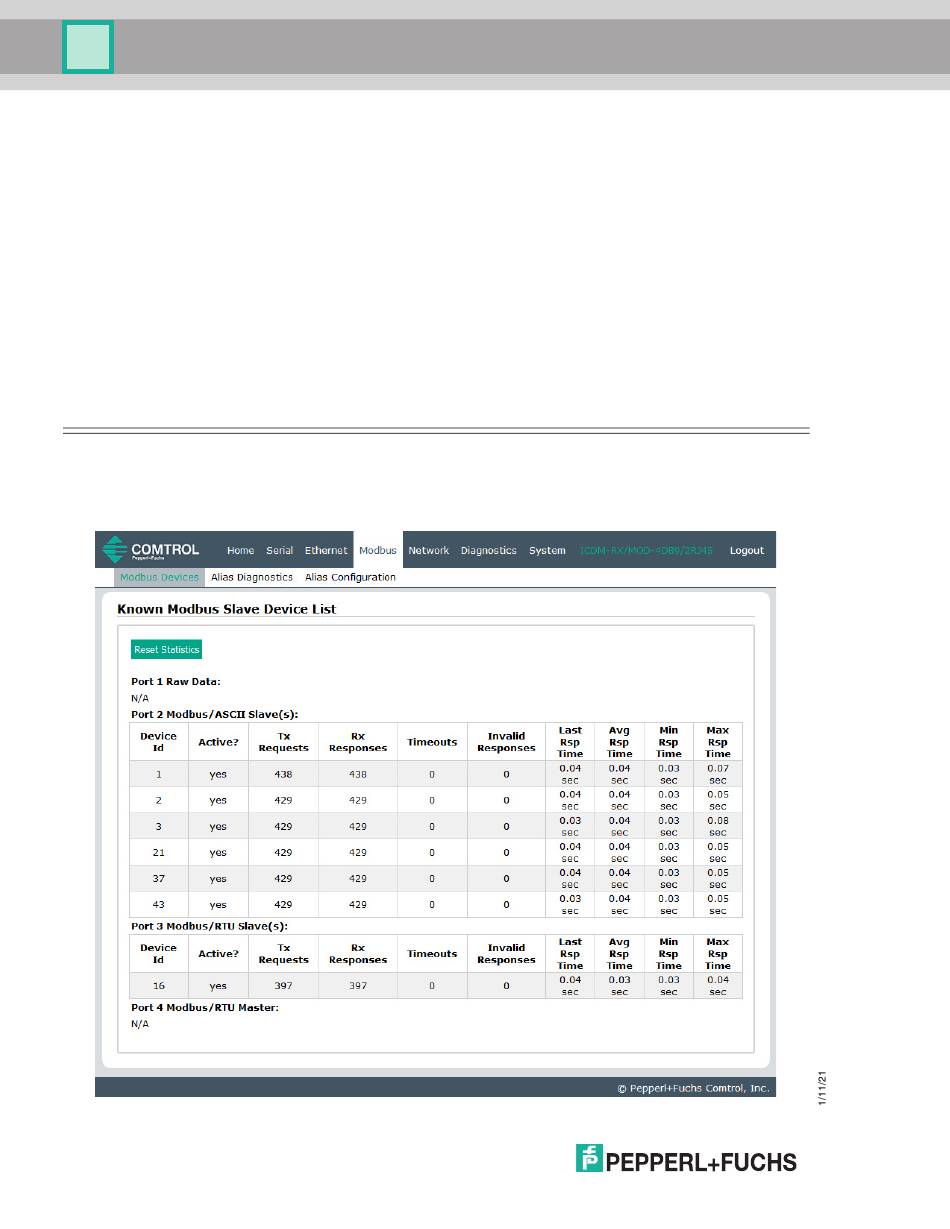Select Device Id 16 cell in Port 3 table
This screenshot has width=950, height=1229.
coord(159,985)
